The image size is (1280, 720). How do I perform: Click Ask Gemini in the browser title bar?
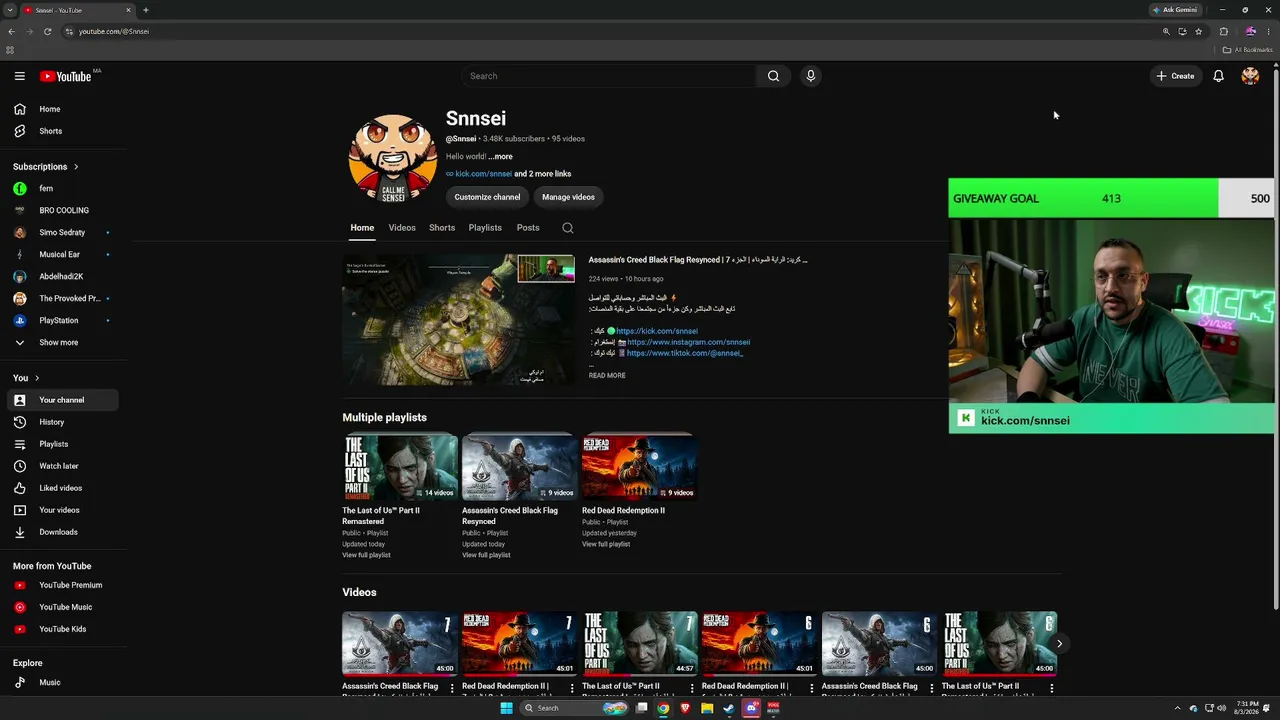click(x=1175, y=10)
